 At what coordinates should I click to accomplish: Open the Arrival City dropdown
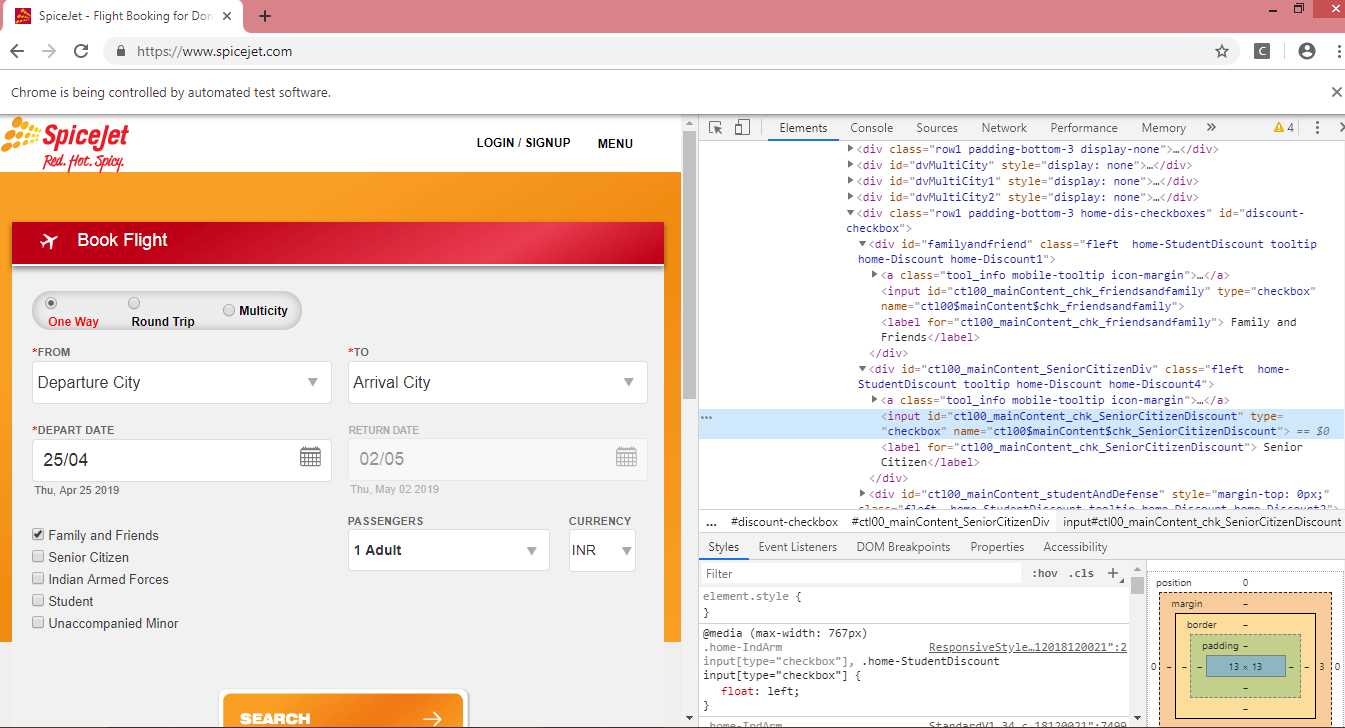coord(498,382)
